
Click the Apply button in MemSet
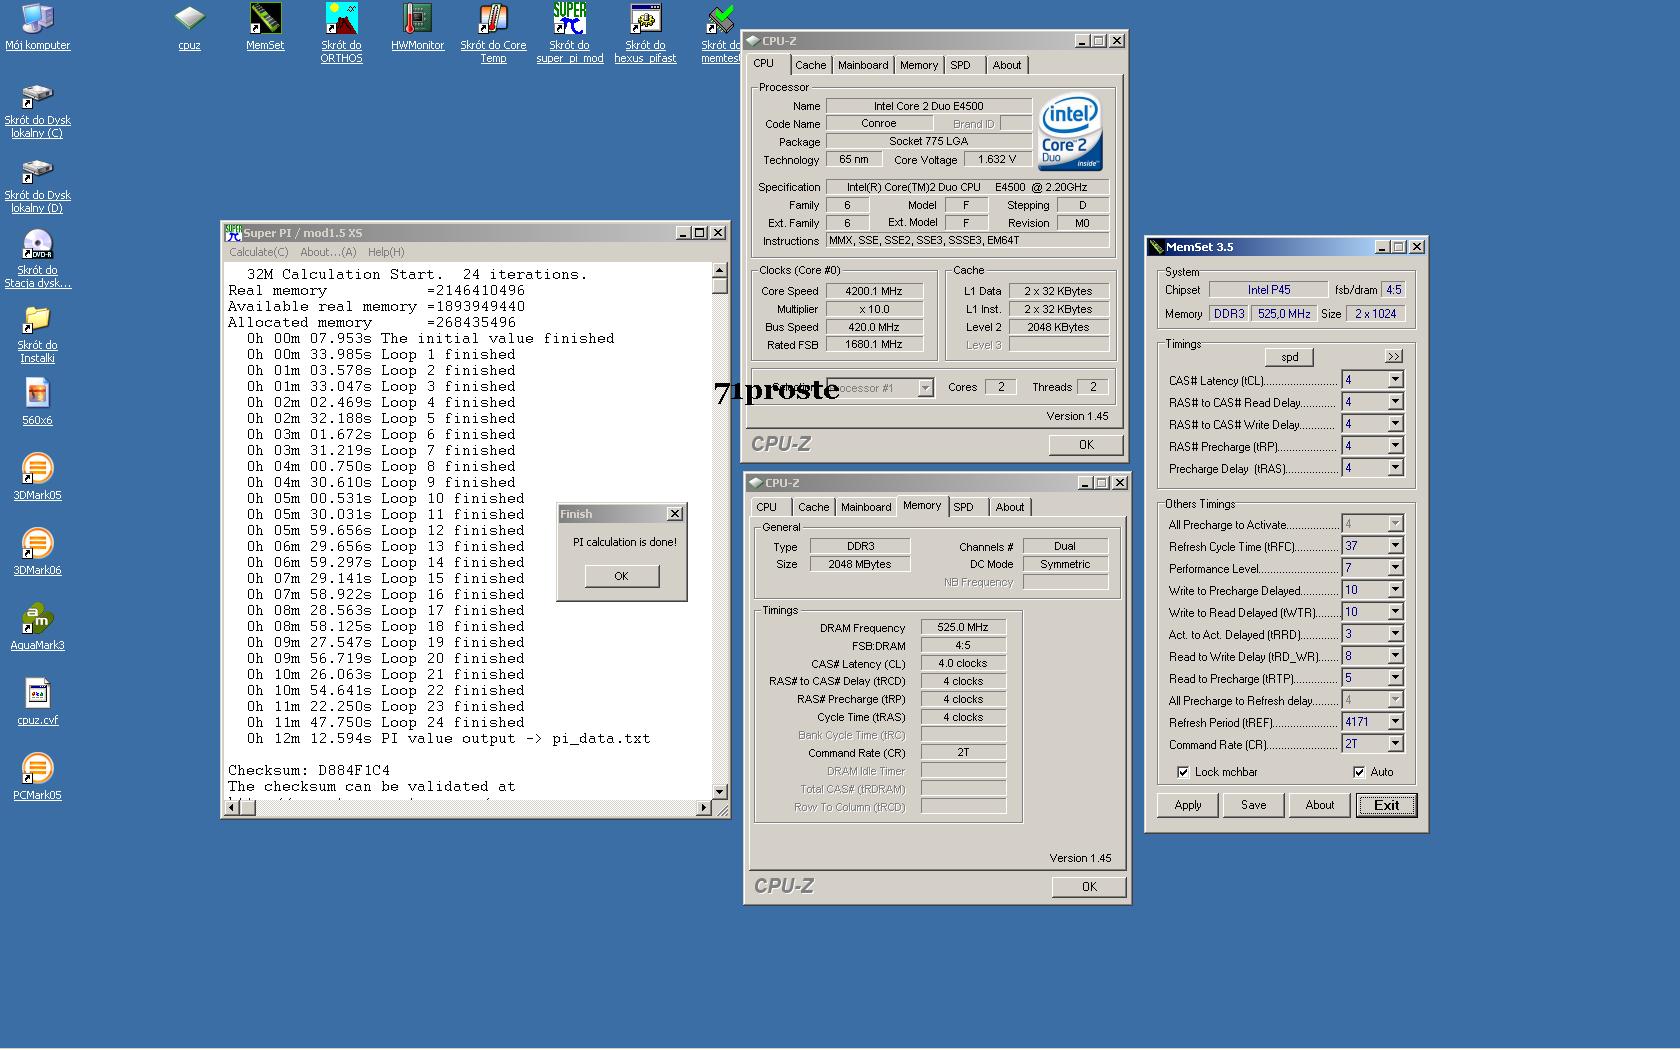pyautogui.click(x=1188, y=805)
